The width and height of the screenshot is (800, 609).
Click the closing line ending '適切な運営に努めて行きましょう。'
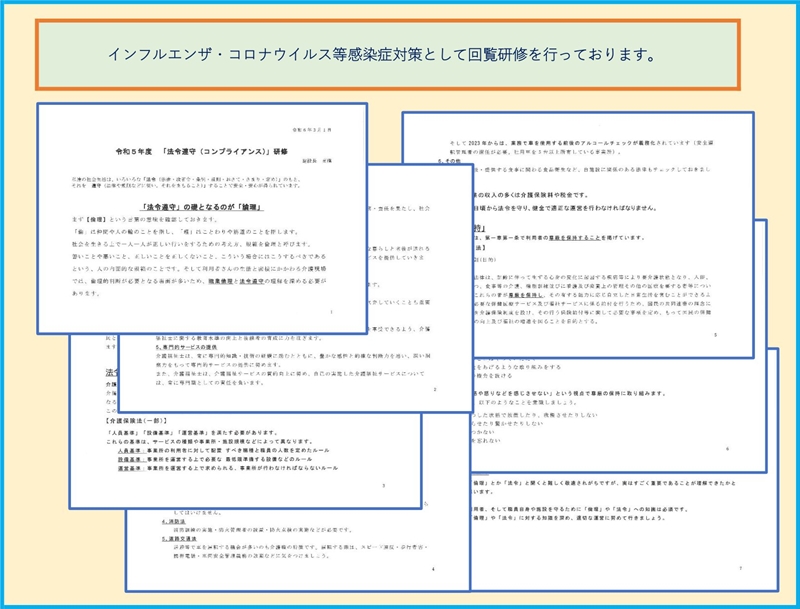[x=570, y=518]
